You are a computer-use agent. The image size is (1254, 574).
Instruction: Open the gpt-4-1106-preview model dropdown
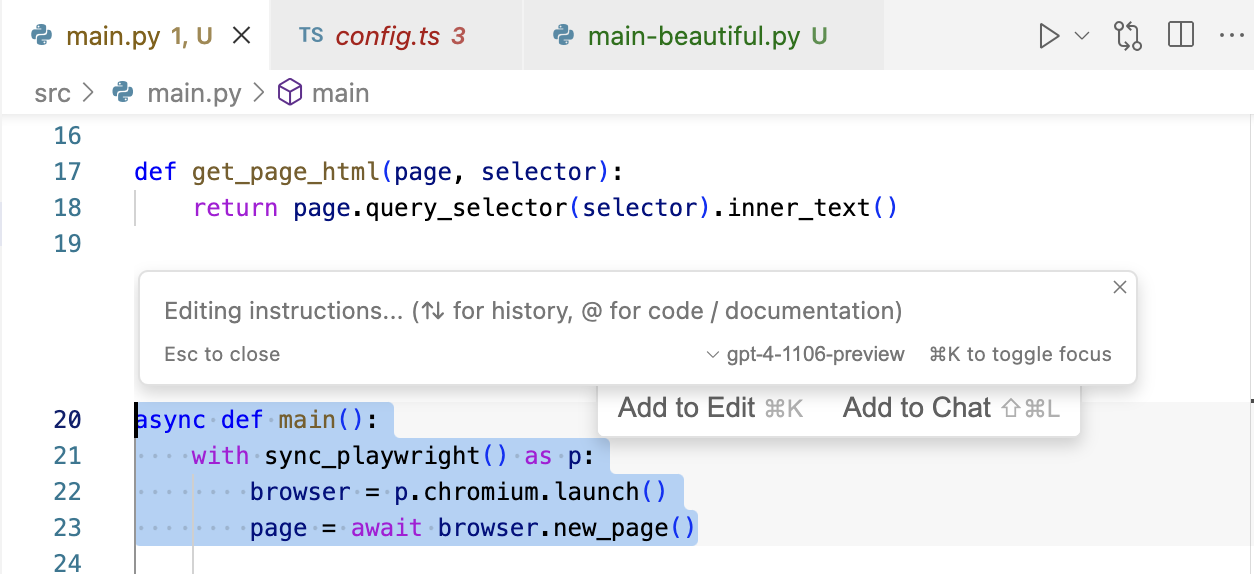coord(806,355)
